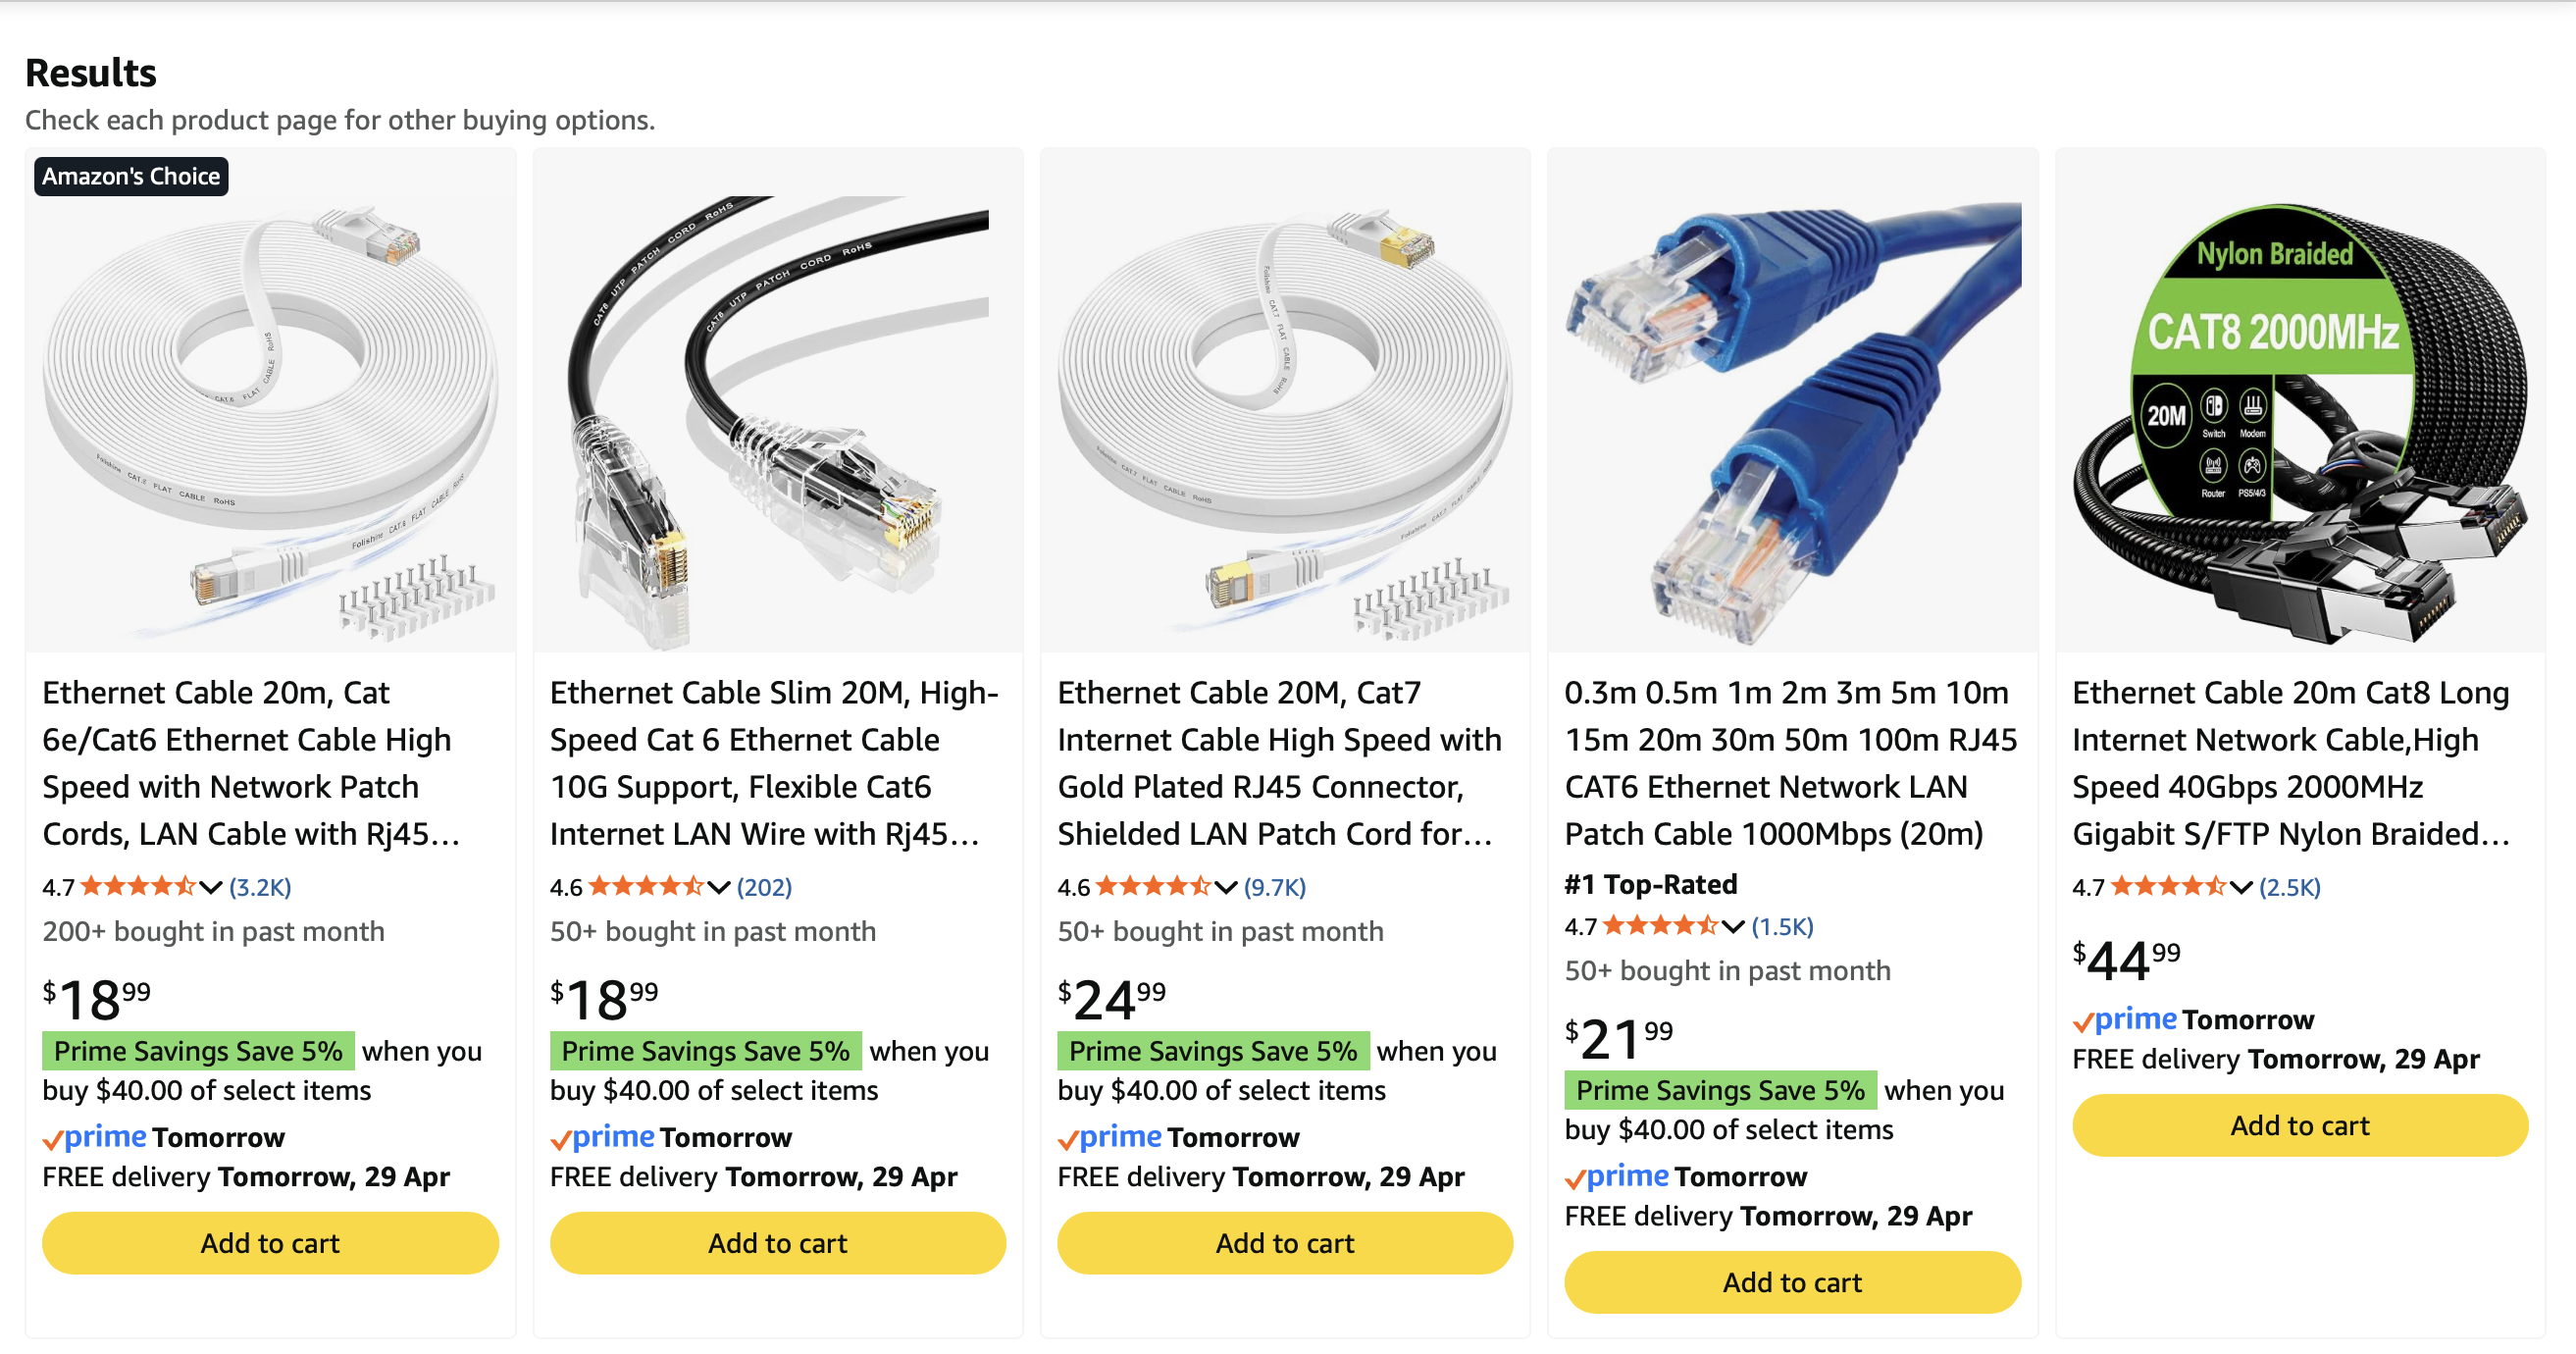The width and height of the screenshot is (2576, 1354).
Task: Add the Cat8 nylon braided cable to cart
Action: tap(2300, 1125)
